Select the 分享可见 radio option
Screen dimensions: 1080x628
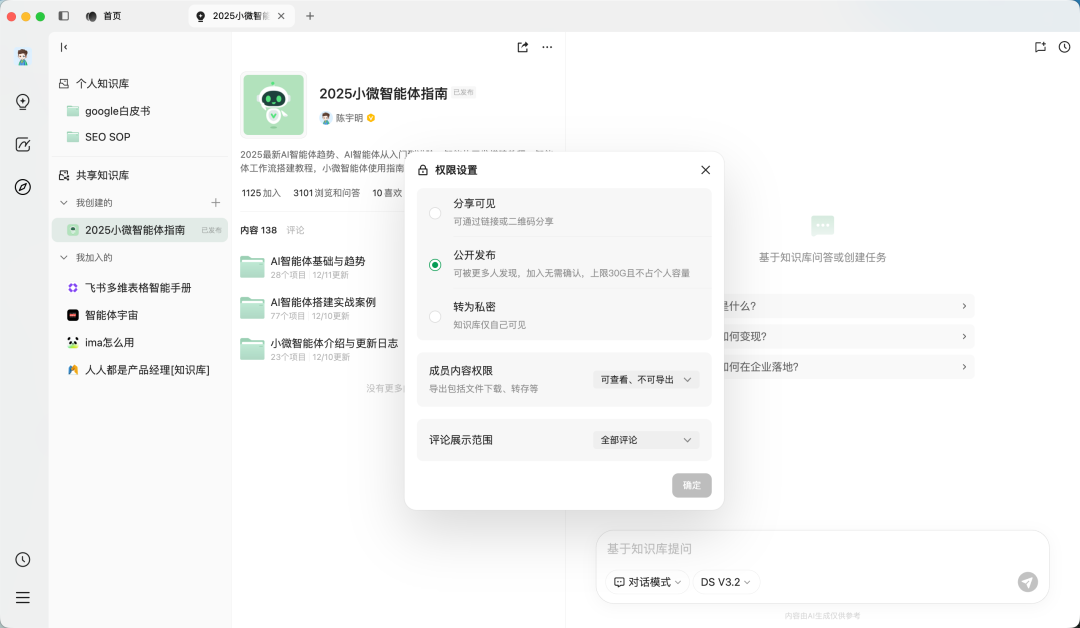pyautogui.click(x=435, y=212)
